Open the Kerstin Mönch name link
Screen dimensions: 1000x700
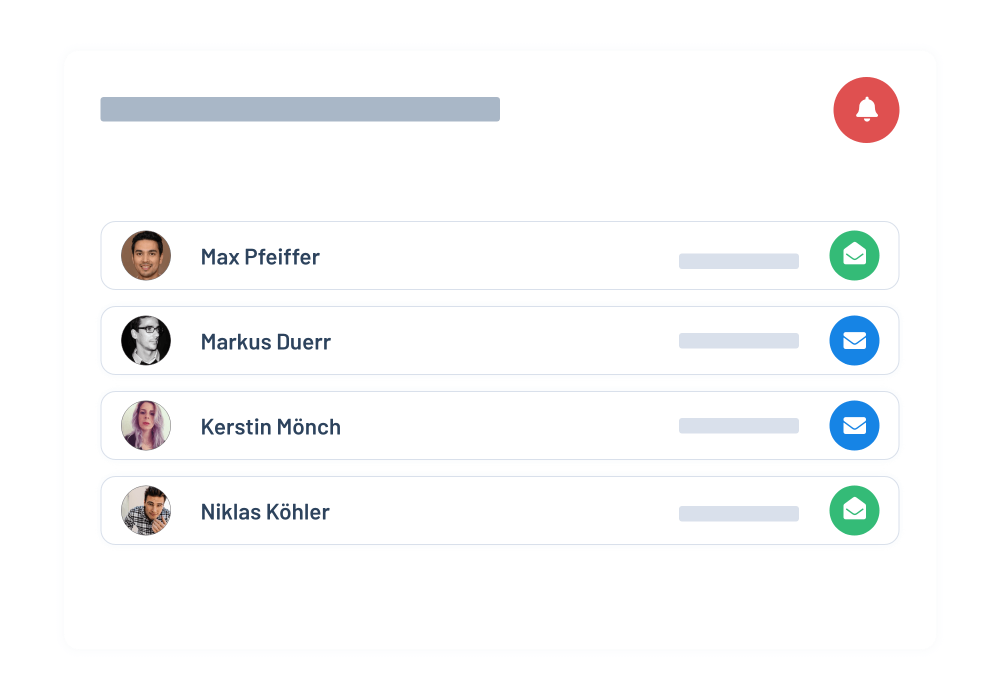[271, 427]
